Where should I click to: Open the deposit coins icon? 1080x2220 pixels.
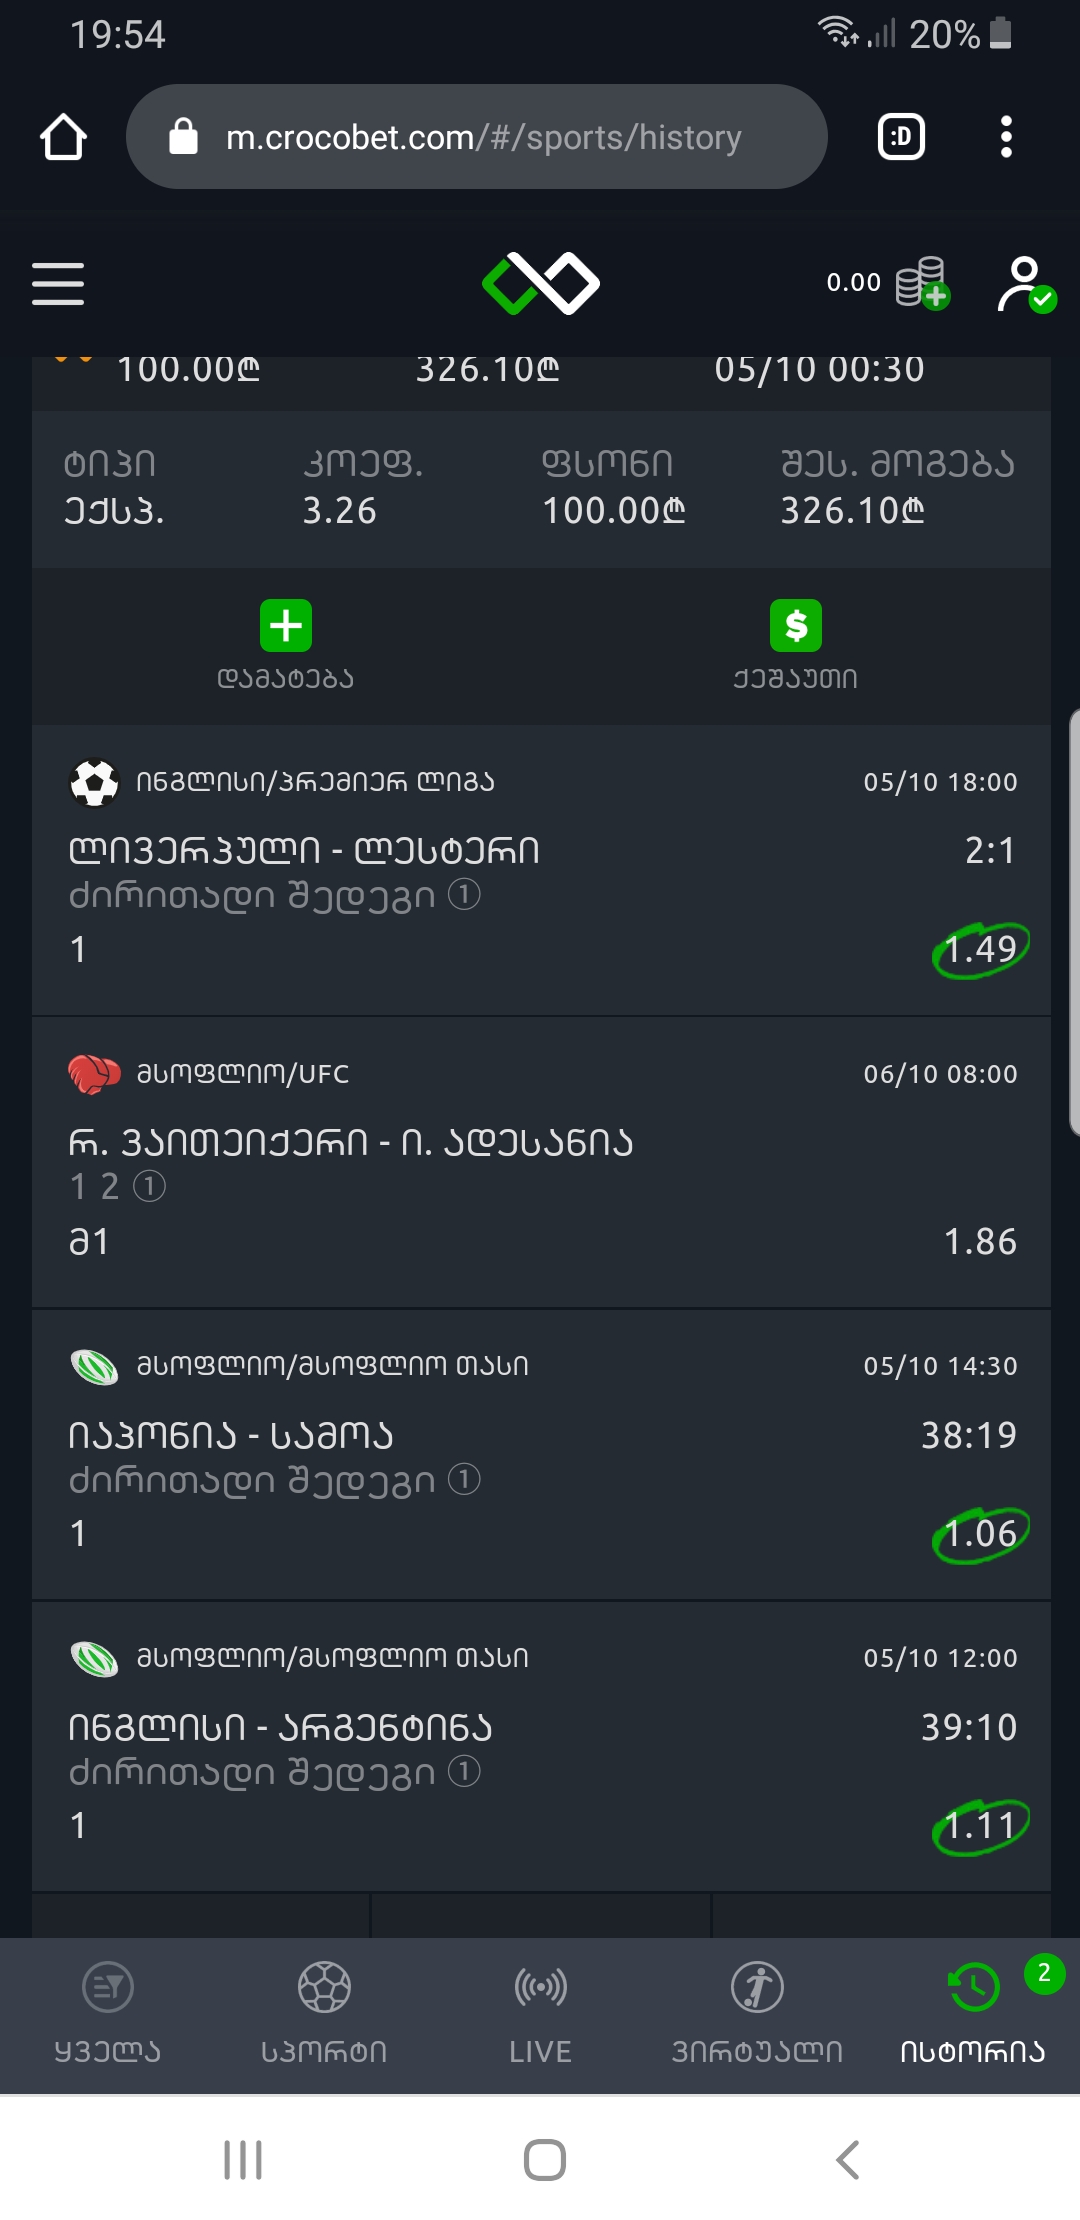click(x=922, y=283)
